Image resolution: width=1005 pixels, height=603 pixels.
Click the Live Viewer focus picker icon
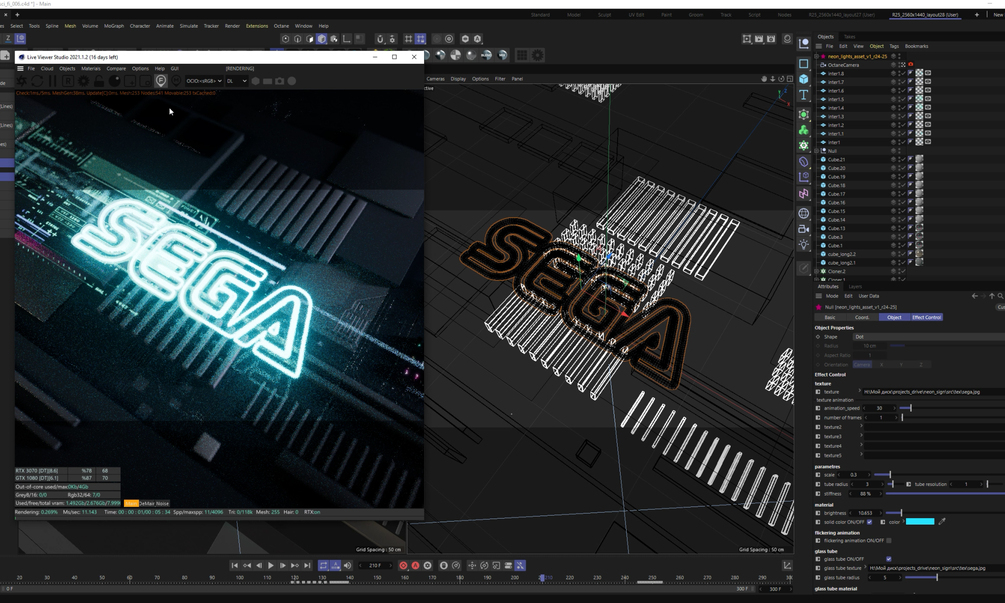(161, 81)
